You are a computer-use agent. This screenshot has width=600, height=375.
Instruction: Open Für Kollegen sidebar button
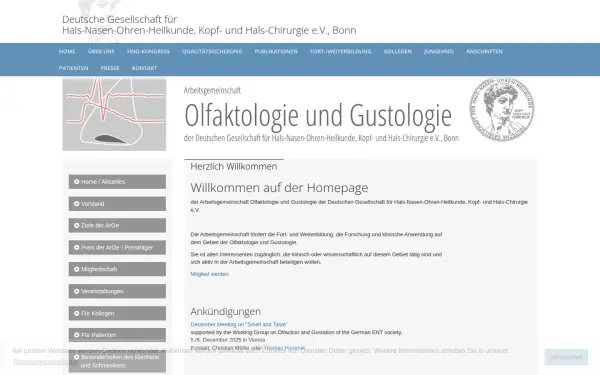tap(117, 313)
